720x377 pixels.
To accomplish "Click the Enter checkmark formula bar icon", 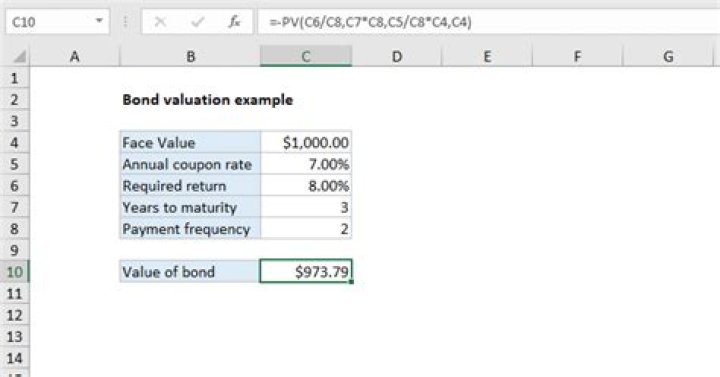I will click(x=197, y=22).
